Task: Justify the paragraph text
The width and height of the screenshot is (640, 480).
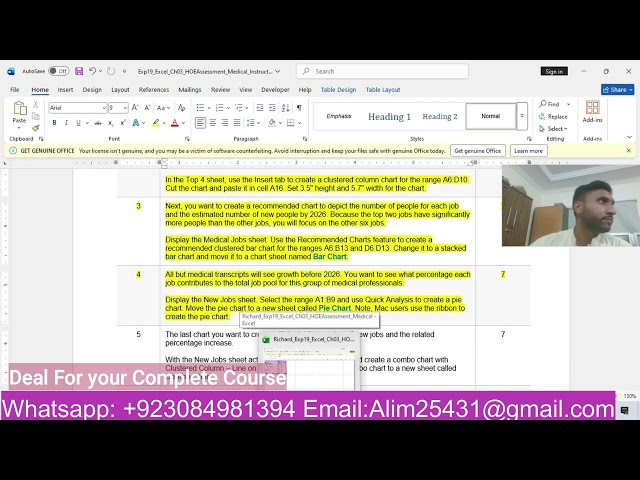Action: (x=237, y=123)
